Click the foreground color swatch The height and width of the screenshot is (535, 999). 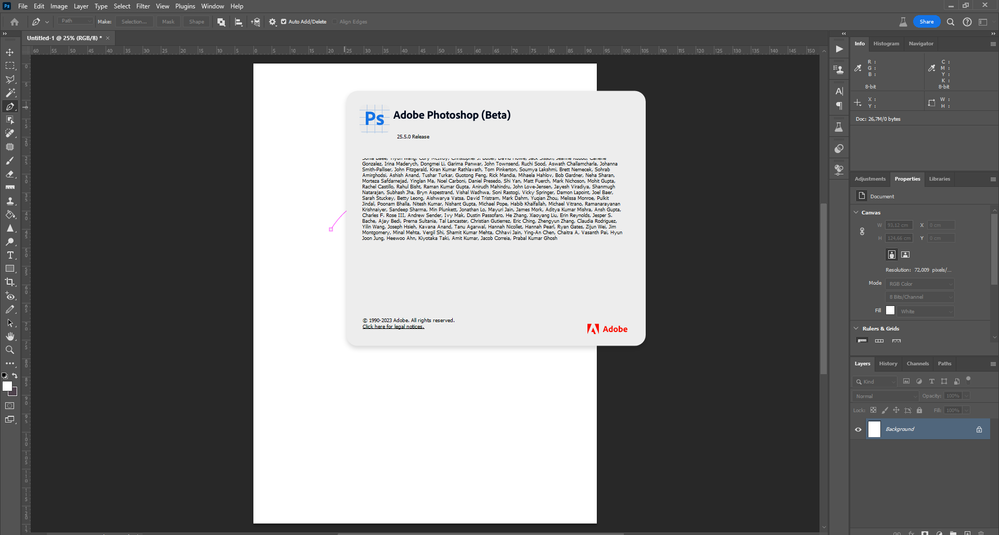click(x=7, y=387)
